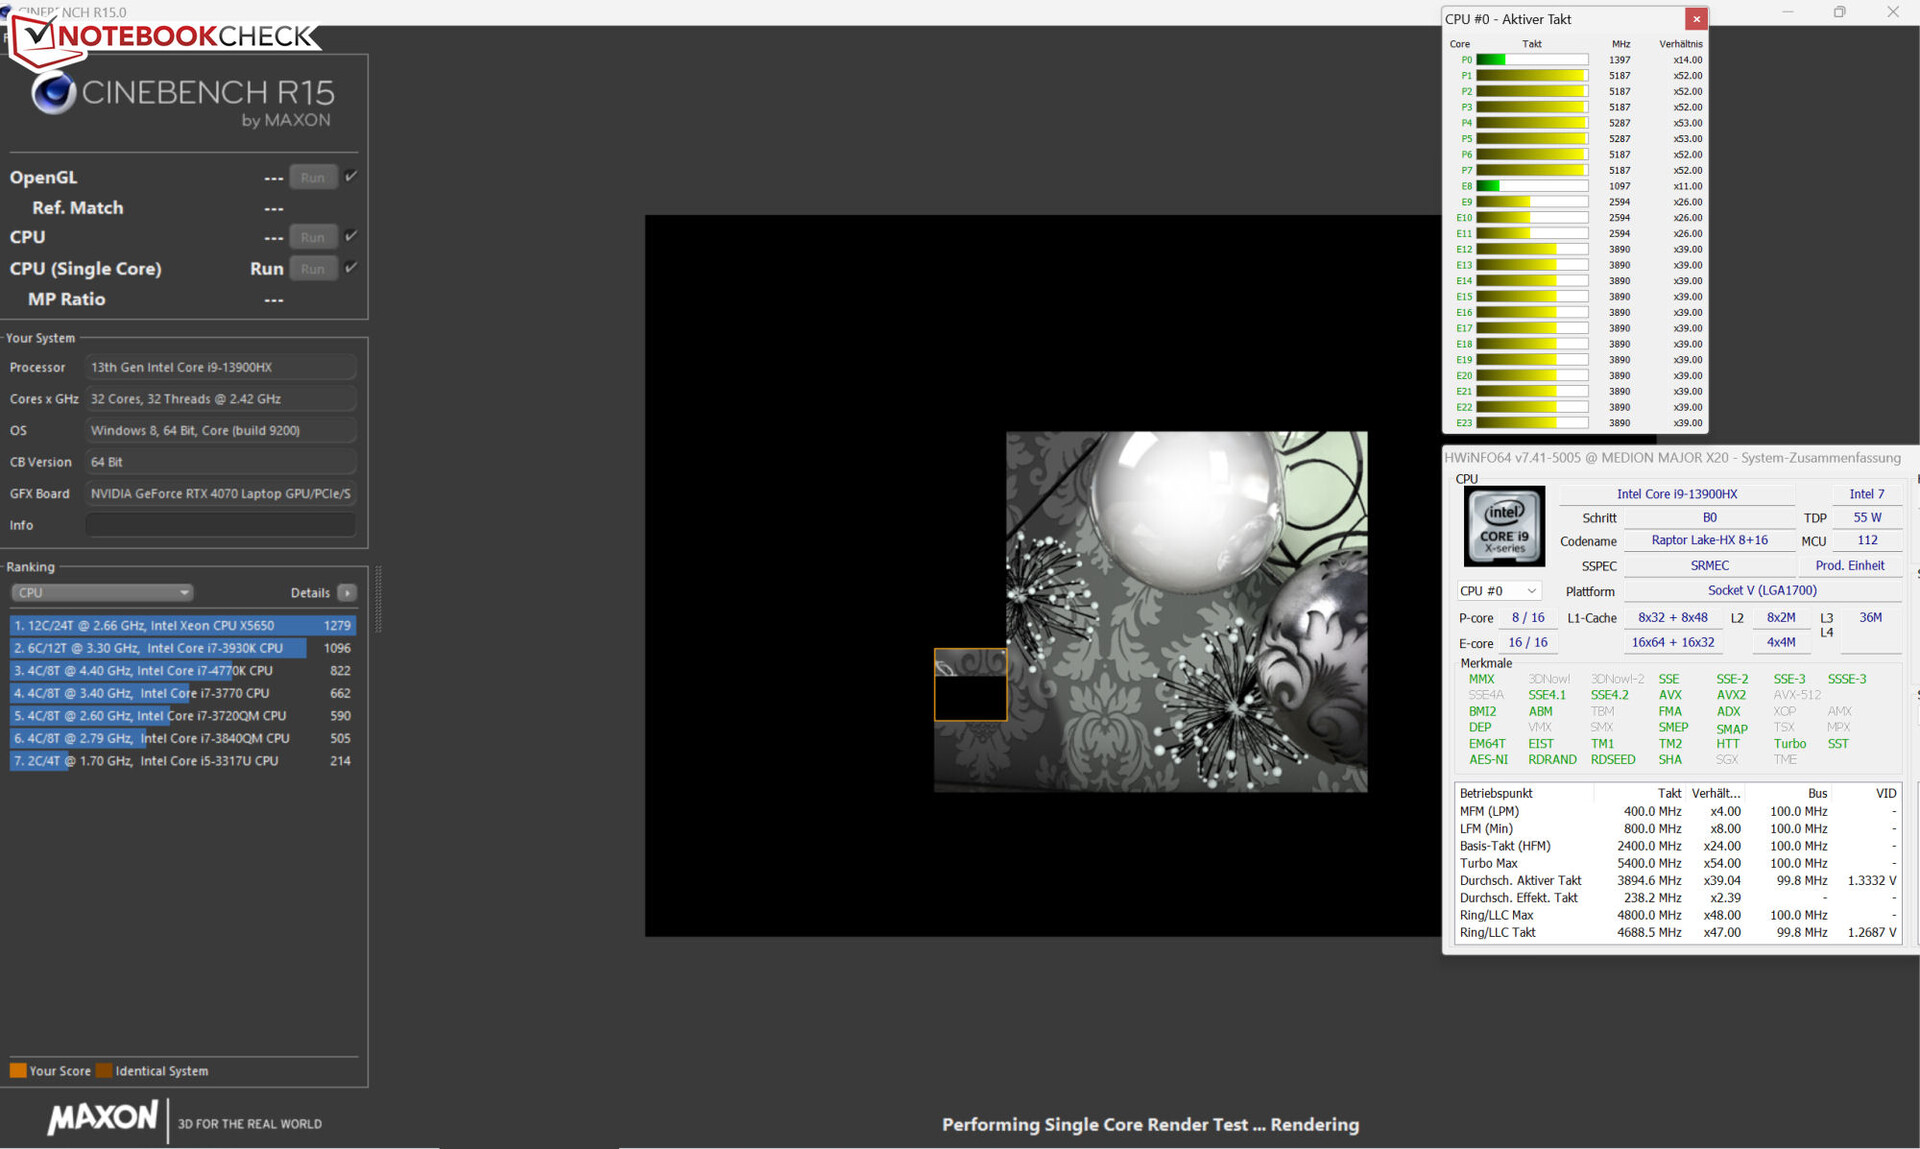Click the Notebookcheck logo

coord(165,37)
